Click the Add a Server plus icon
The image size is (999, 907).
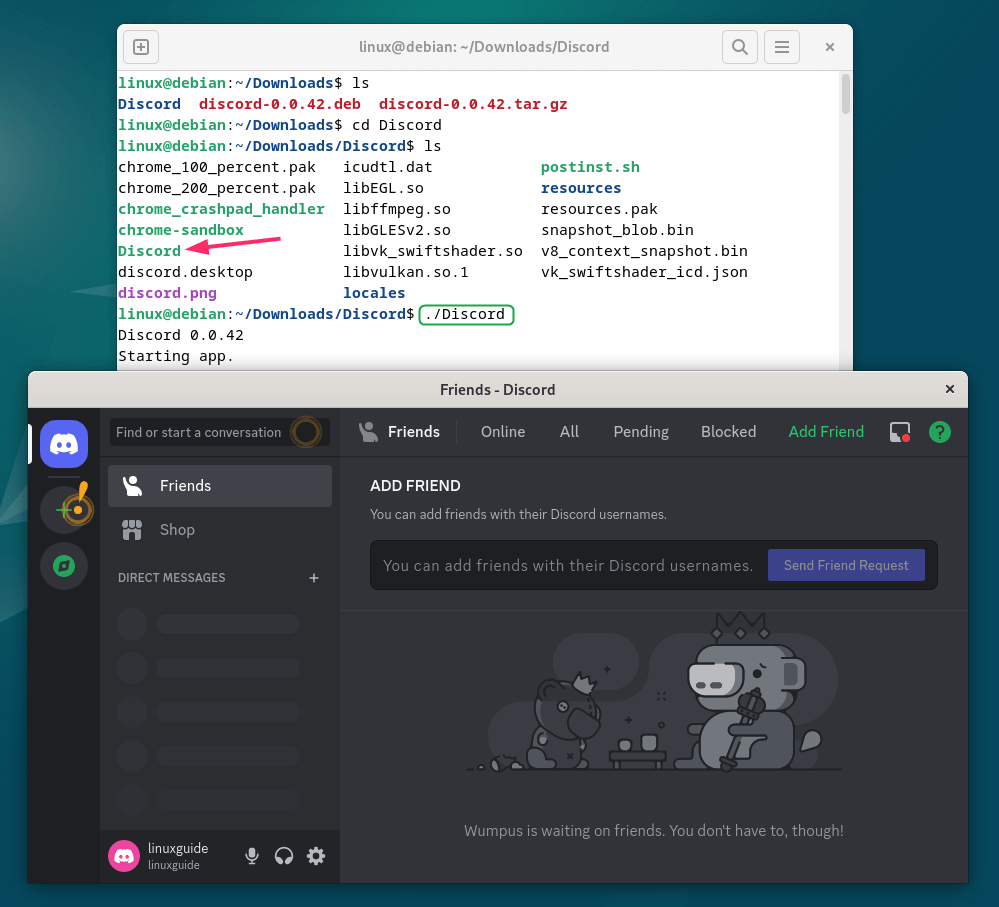[64, 509]
